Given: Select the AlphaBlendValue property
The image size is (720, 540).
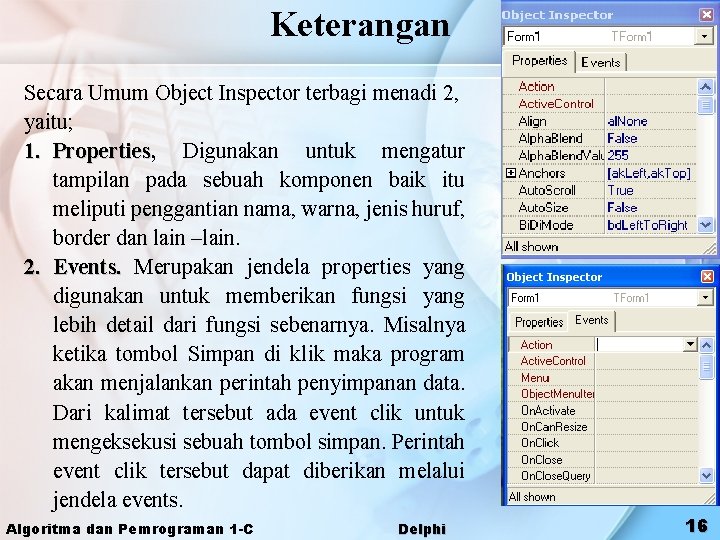Looking at the screenshot, I should 560,156.
